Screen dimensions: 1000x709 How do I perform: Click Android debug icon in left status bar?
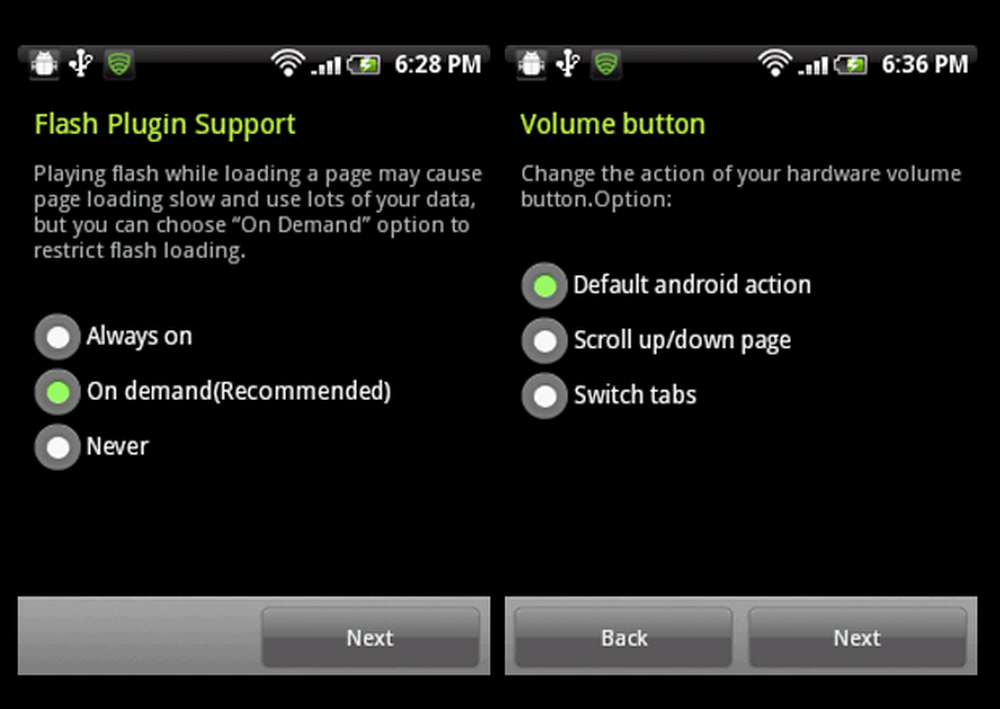click(x=44, y=64)
